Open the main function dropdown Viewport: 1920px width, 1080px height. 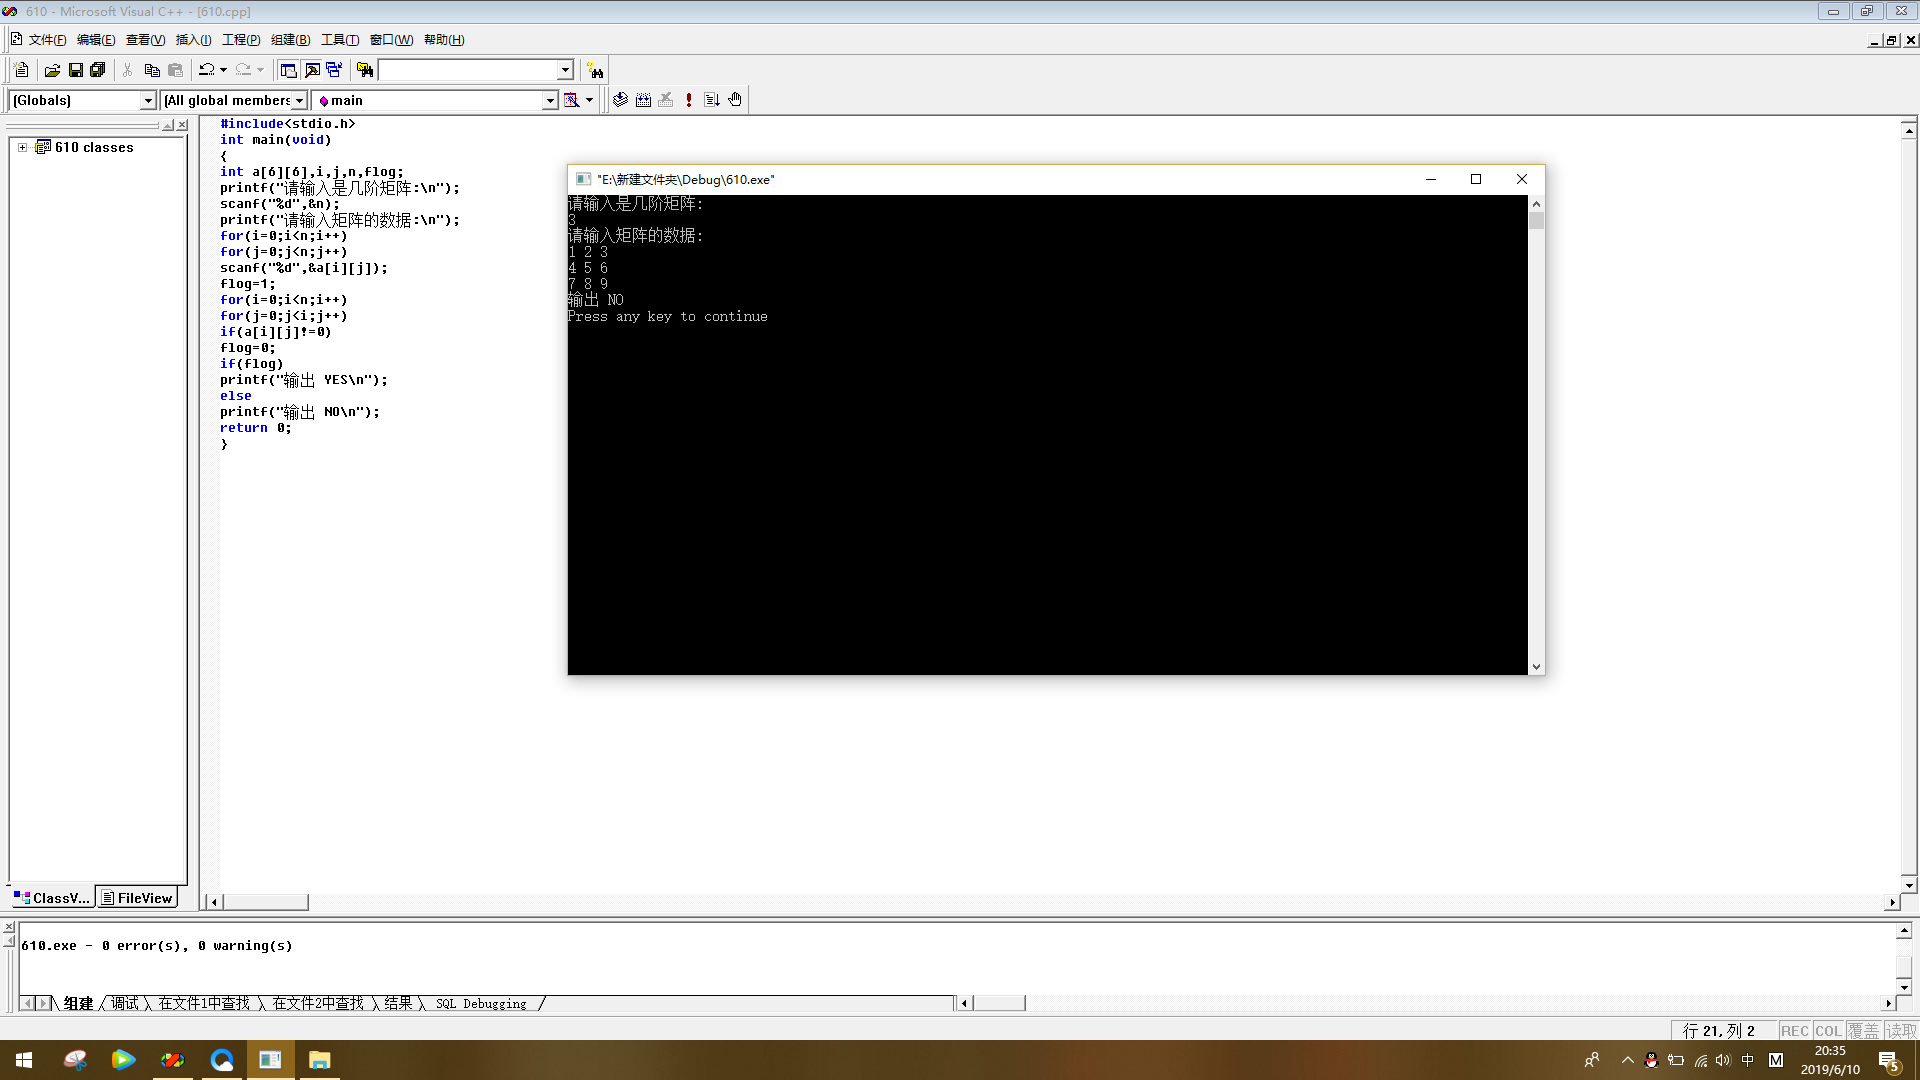(549, 100)
